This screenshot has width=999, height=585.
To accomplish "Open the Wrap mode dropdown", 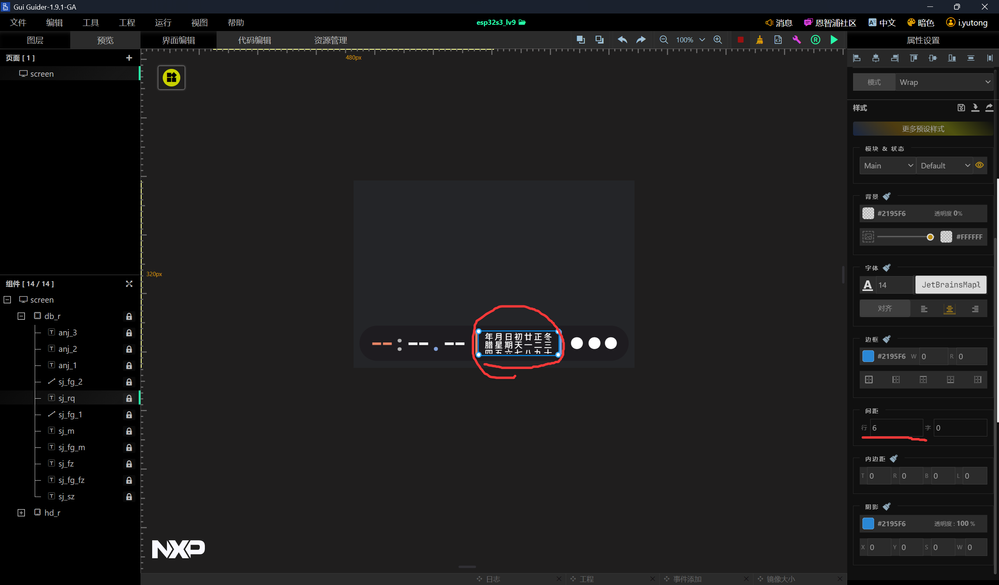I will [x=944, y=82].
